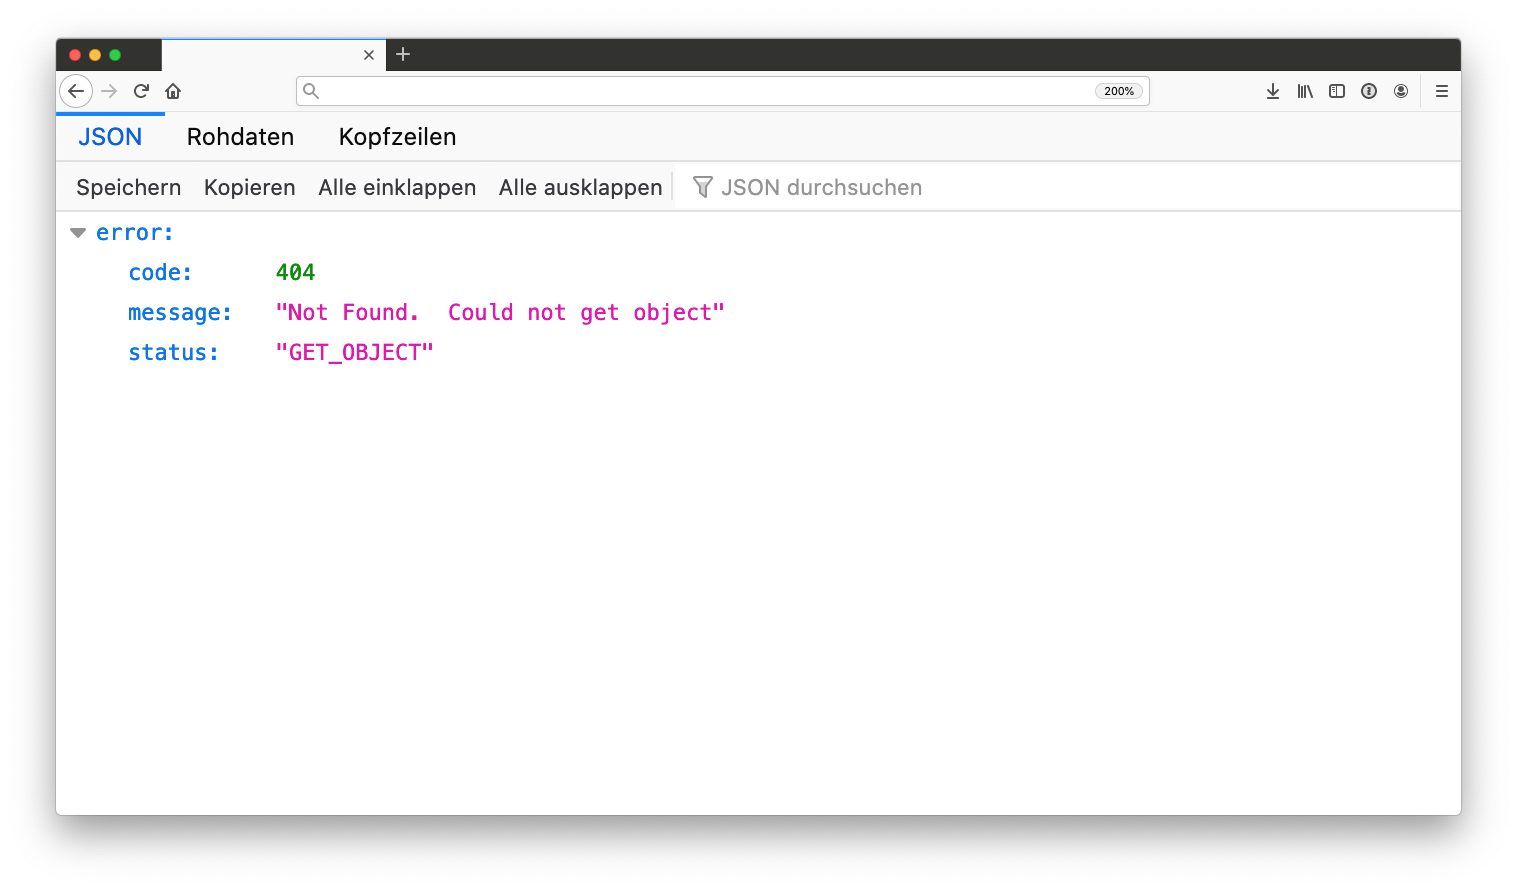The height and width of the screenshot is (889, 1517).
Task: Switch to the Kopfzeilen tab
Action: click(x=397, y=137)
